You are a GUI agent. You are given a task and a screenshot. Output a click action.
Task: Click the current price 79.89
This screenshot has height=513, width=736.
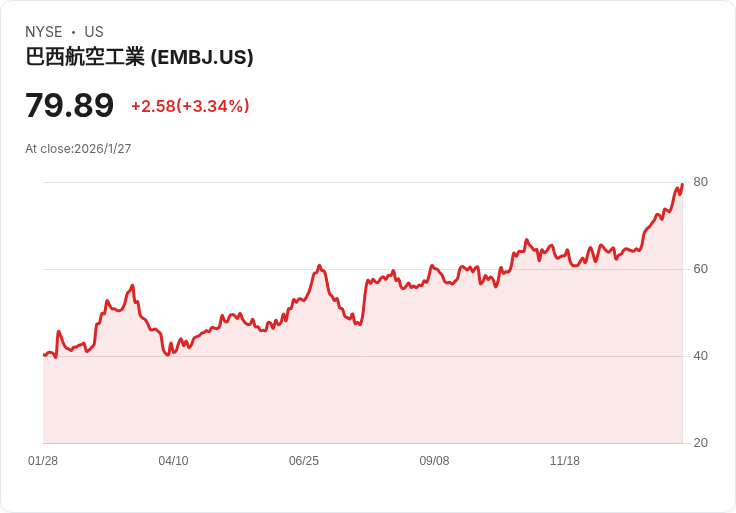69,105
